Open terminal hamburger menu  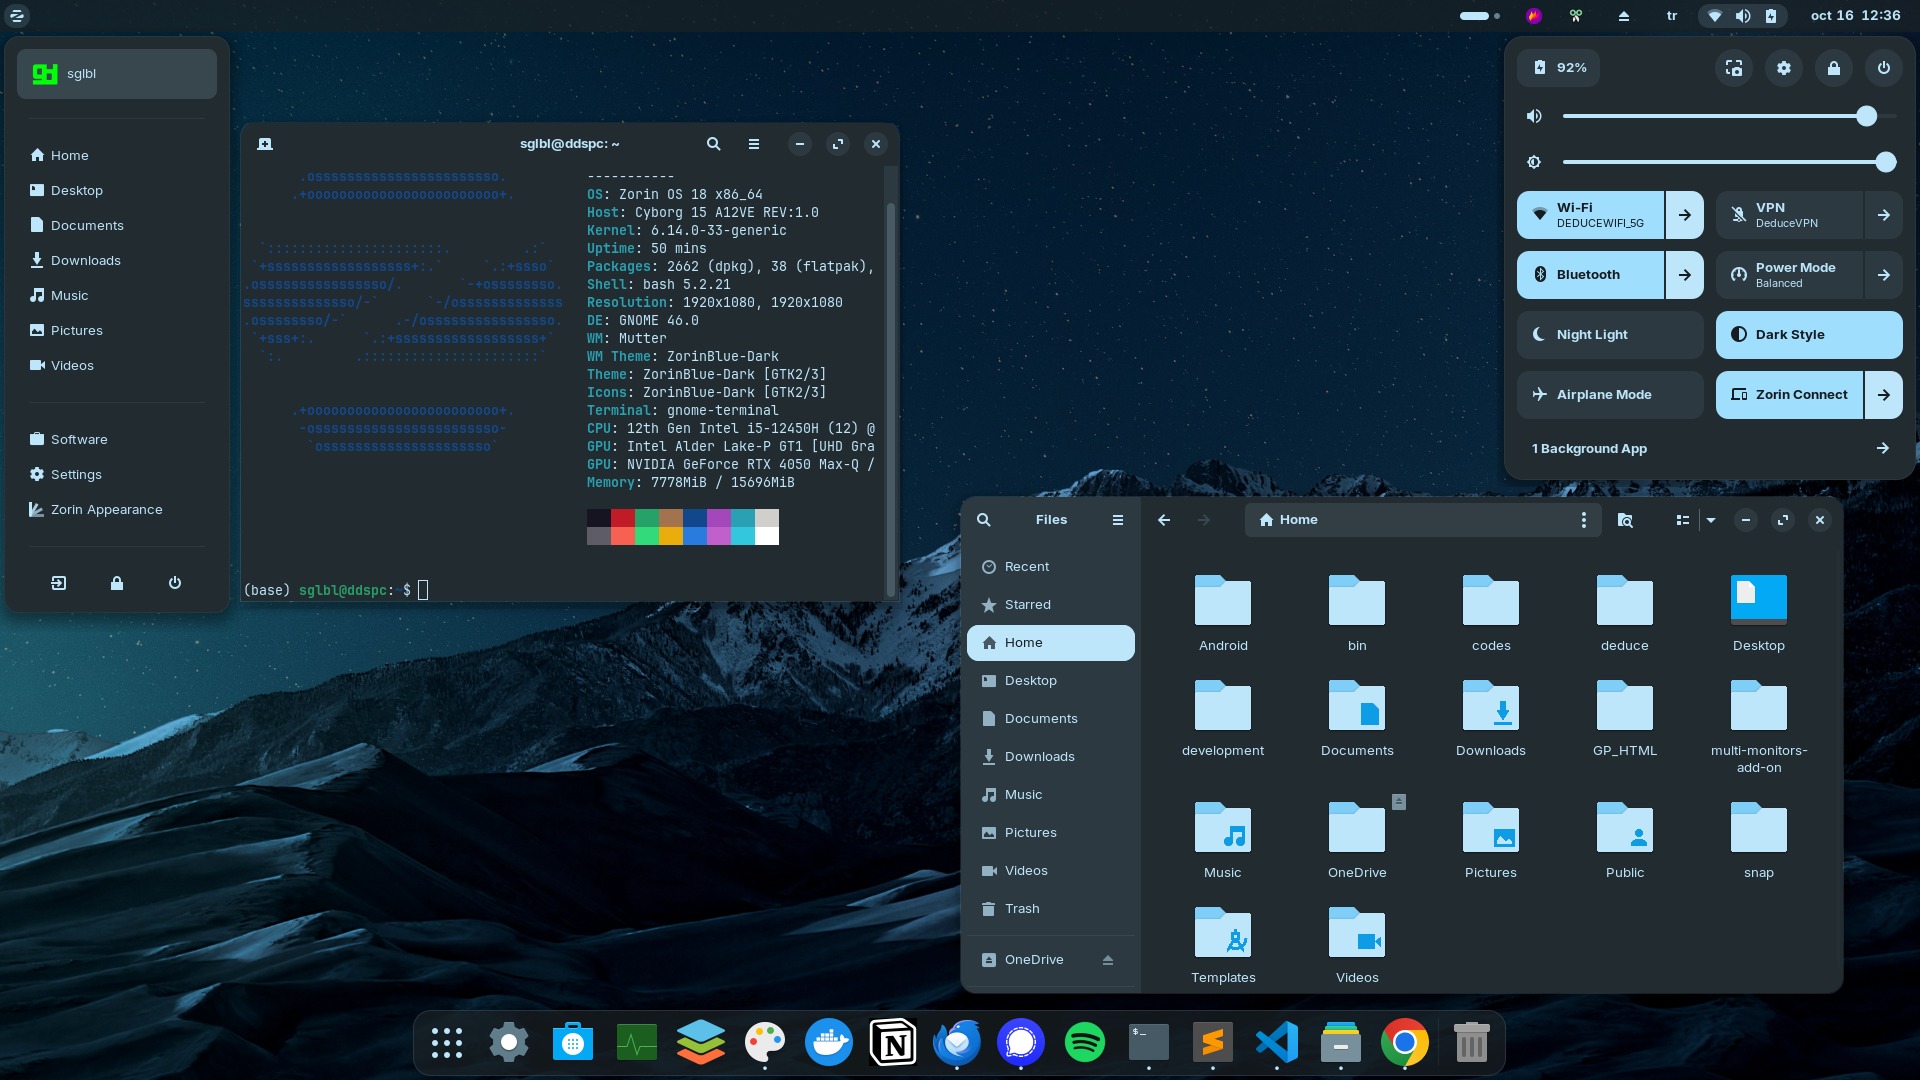click(x=754, y=144)
